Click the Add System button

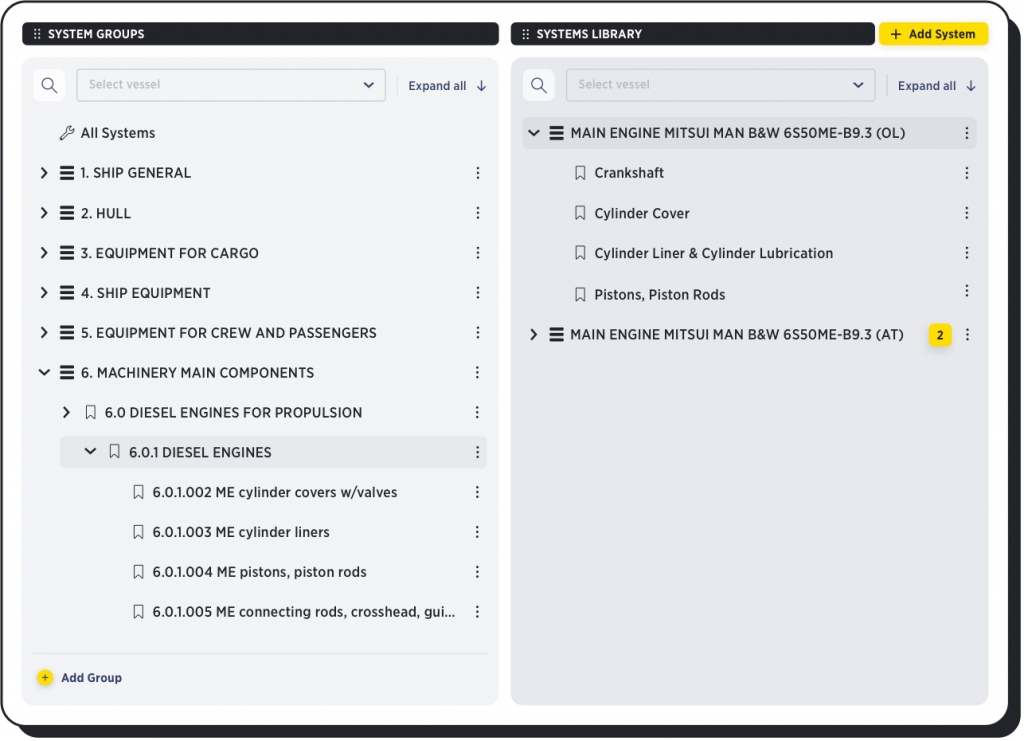[x=933, y=33]
